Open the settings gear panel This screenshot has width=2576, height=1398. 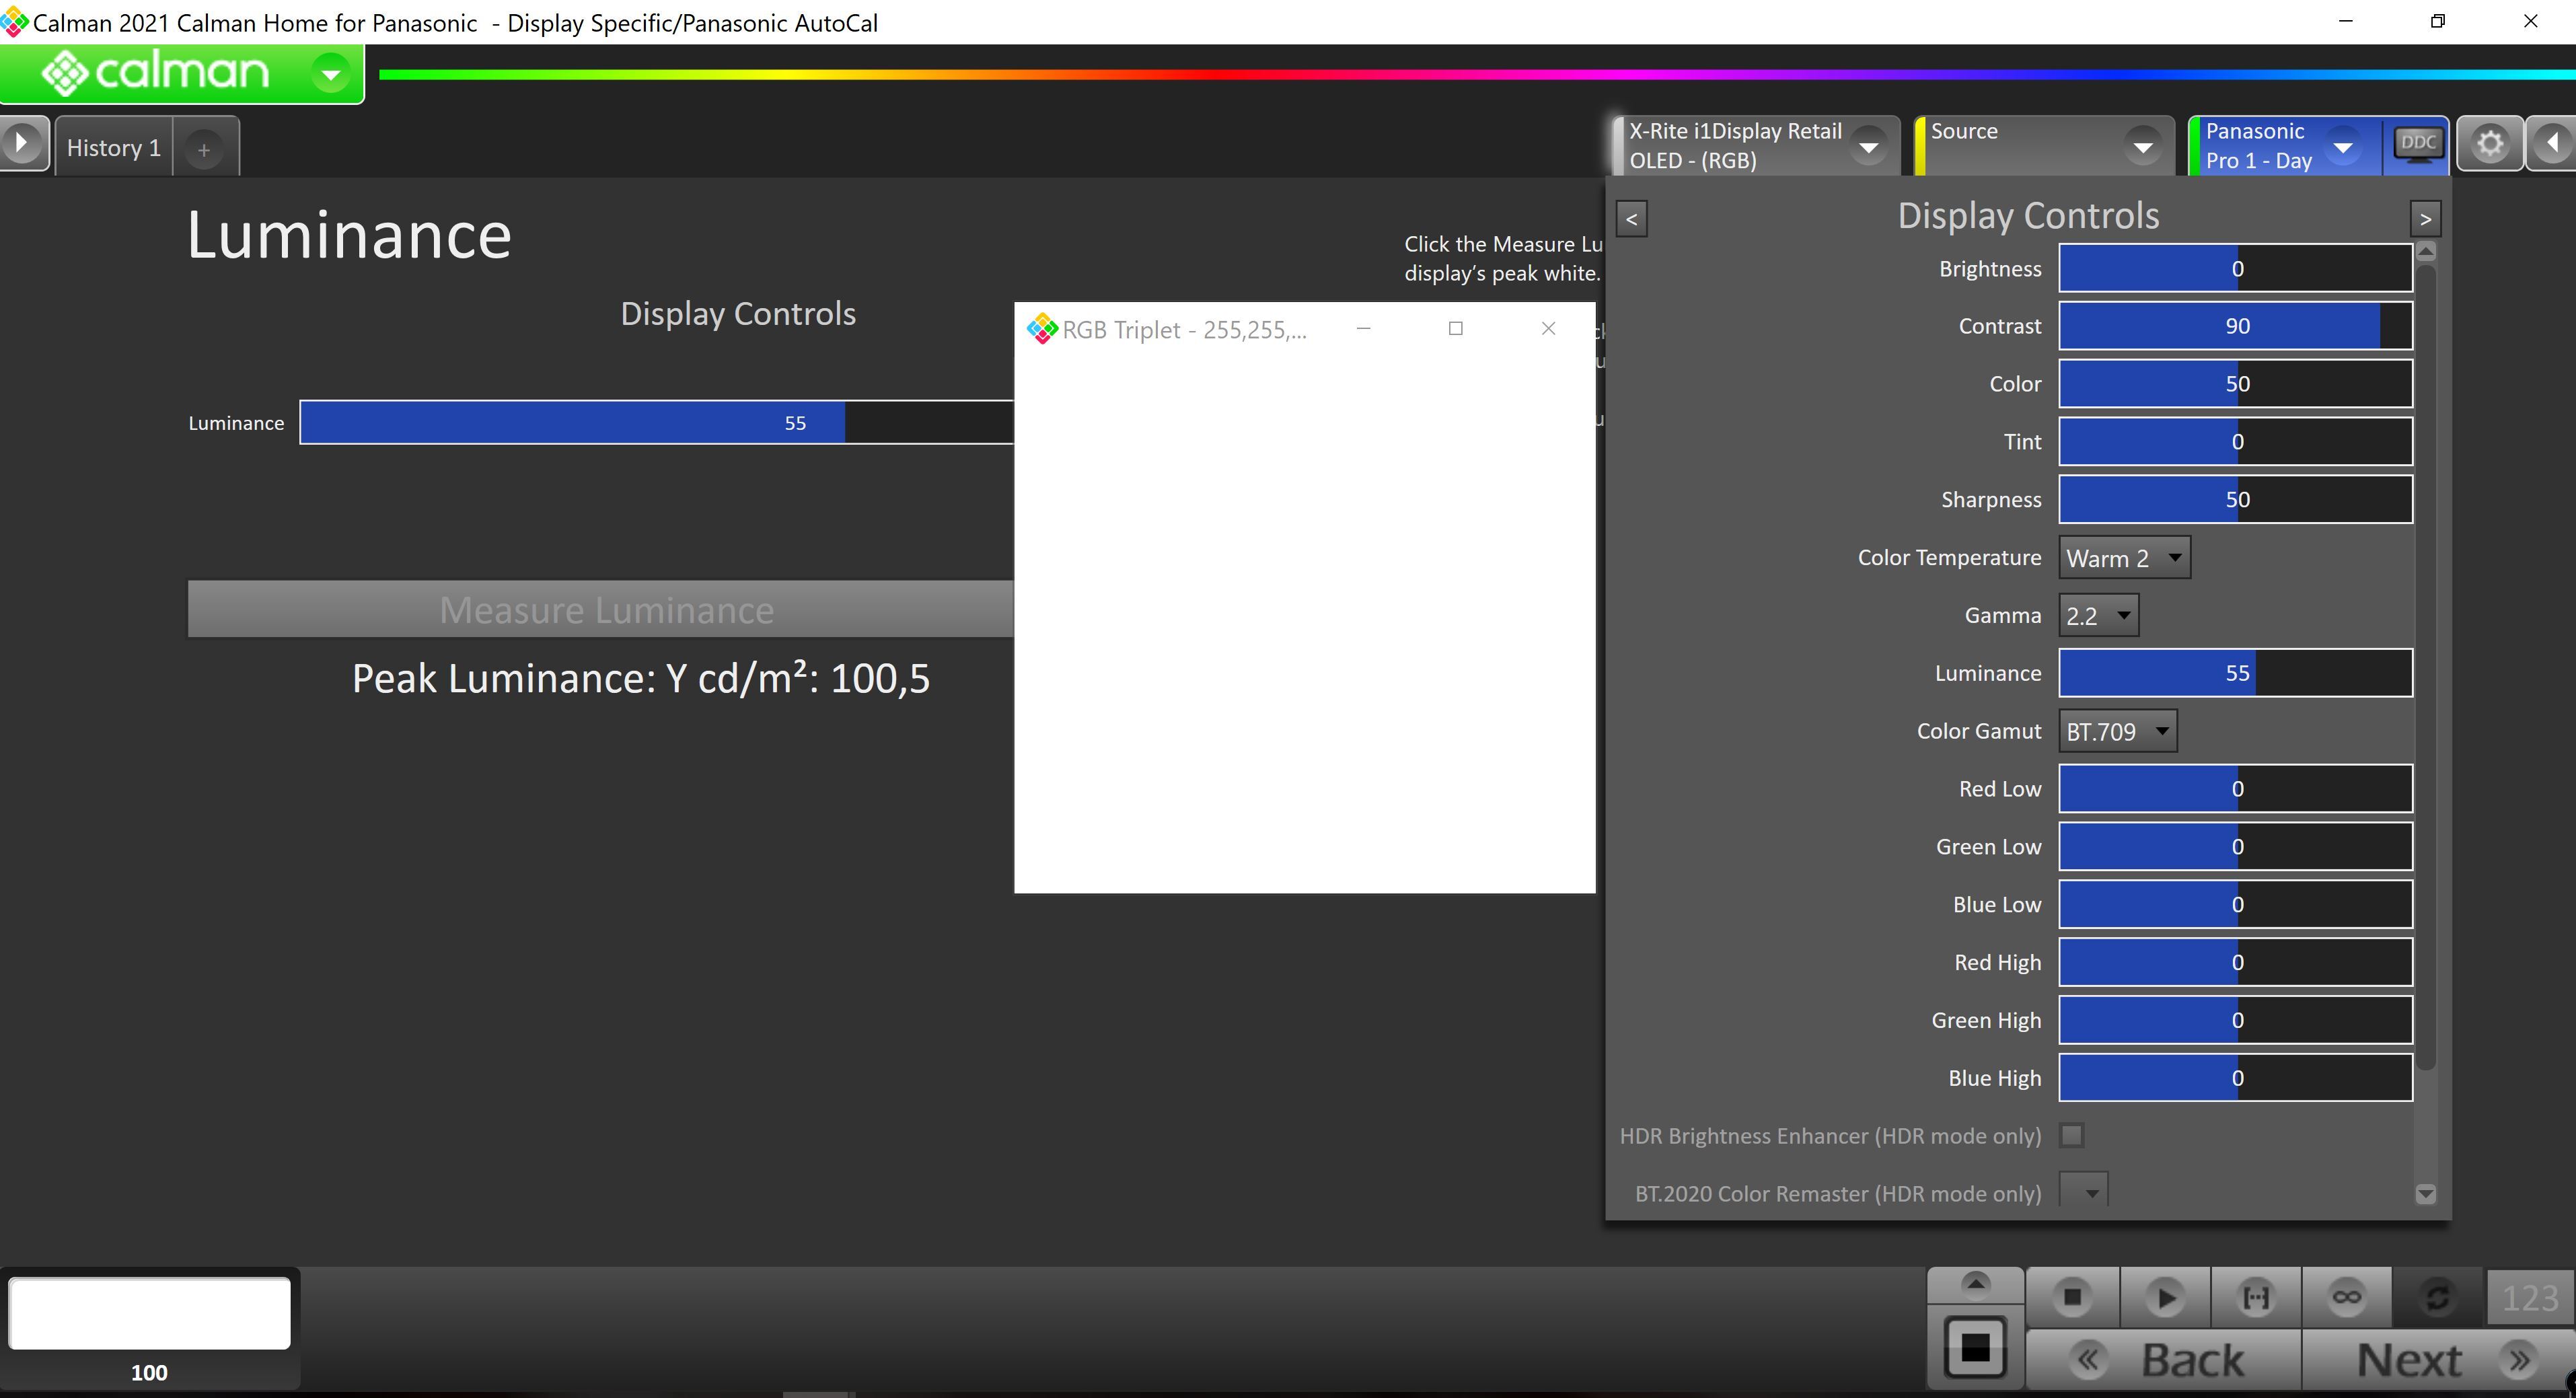[x=2489, y=145]
